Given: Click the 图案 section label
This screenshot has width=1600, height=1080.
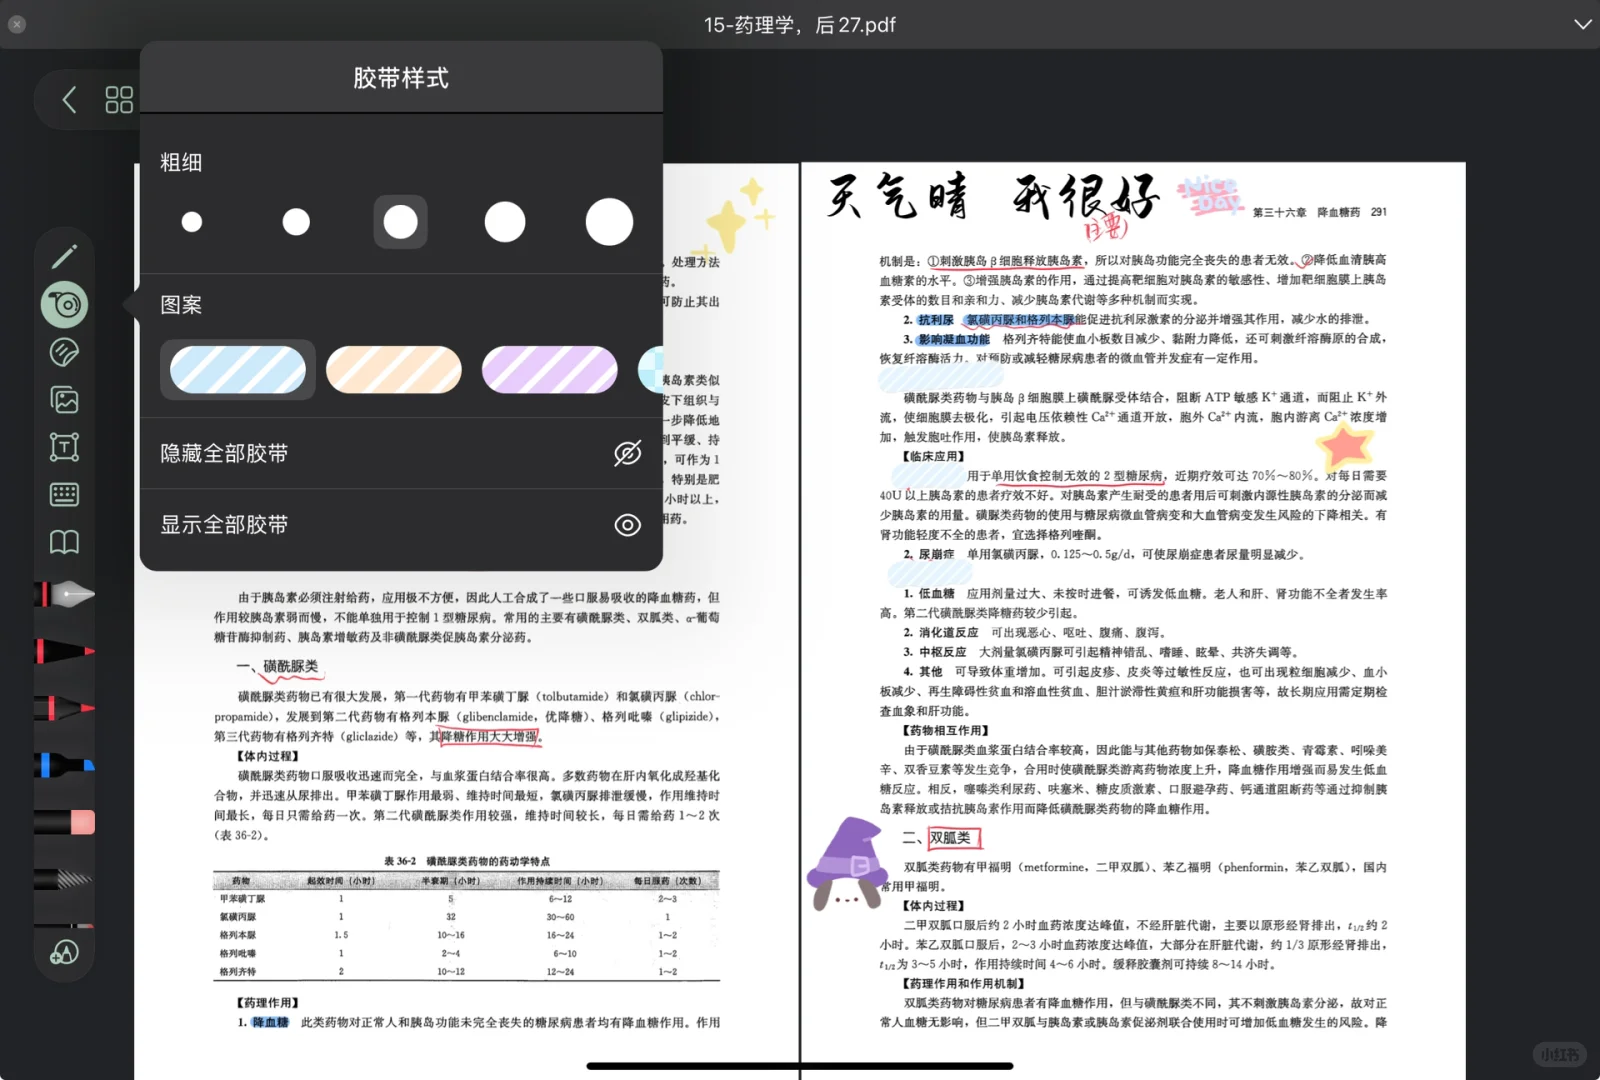Looking at the screenshot, I should pos(181,305).
